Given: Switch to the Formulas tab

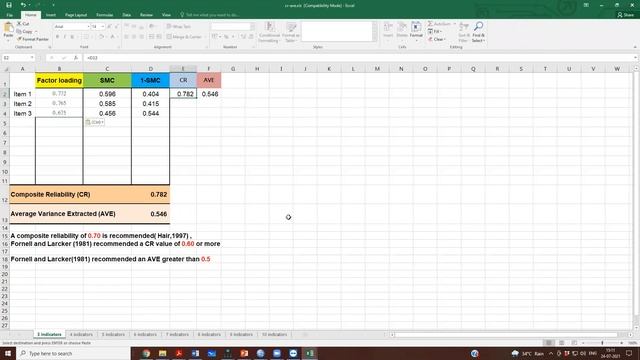Looking at the screenshot, I should click(104, 15).
